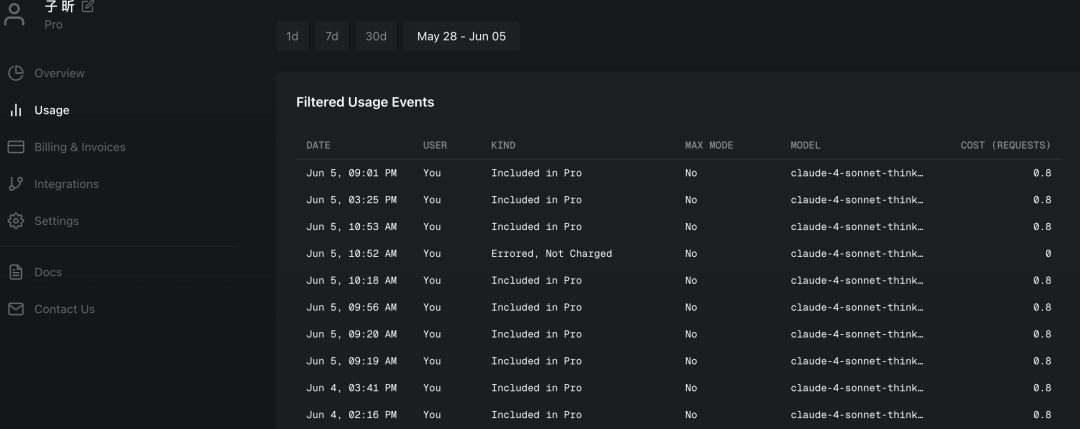This screenshot has height=429, width=1080.
Task: Open the Contact Us link
Action: pos(64,309)
